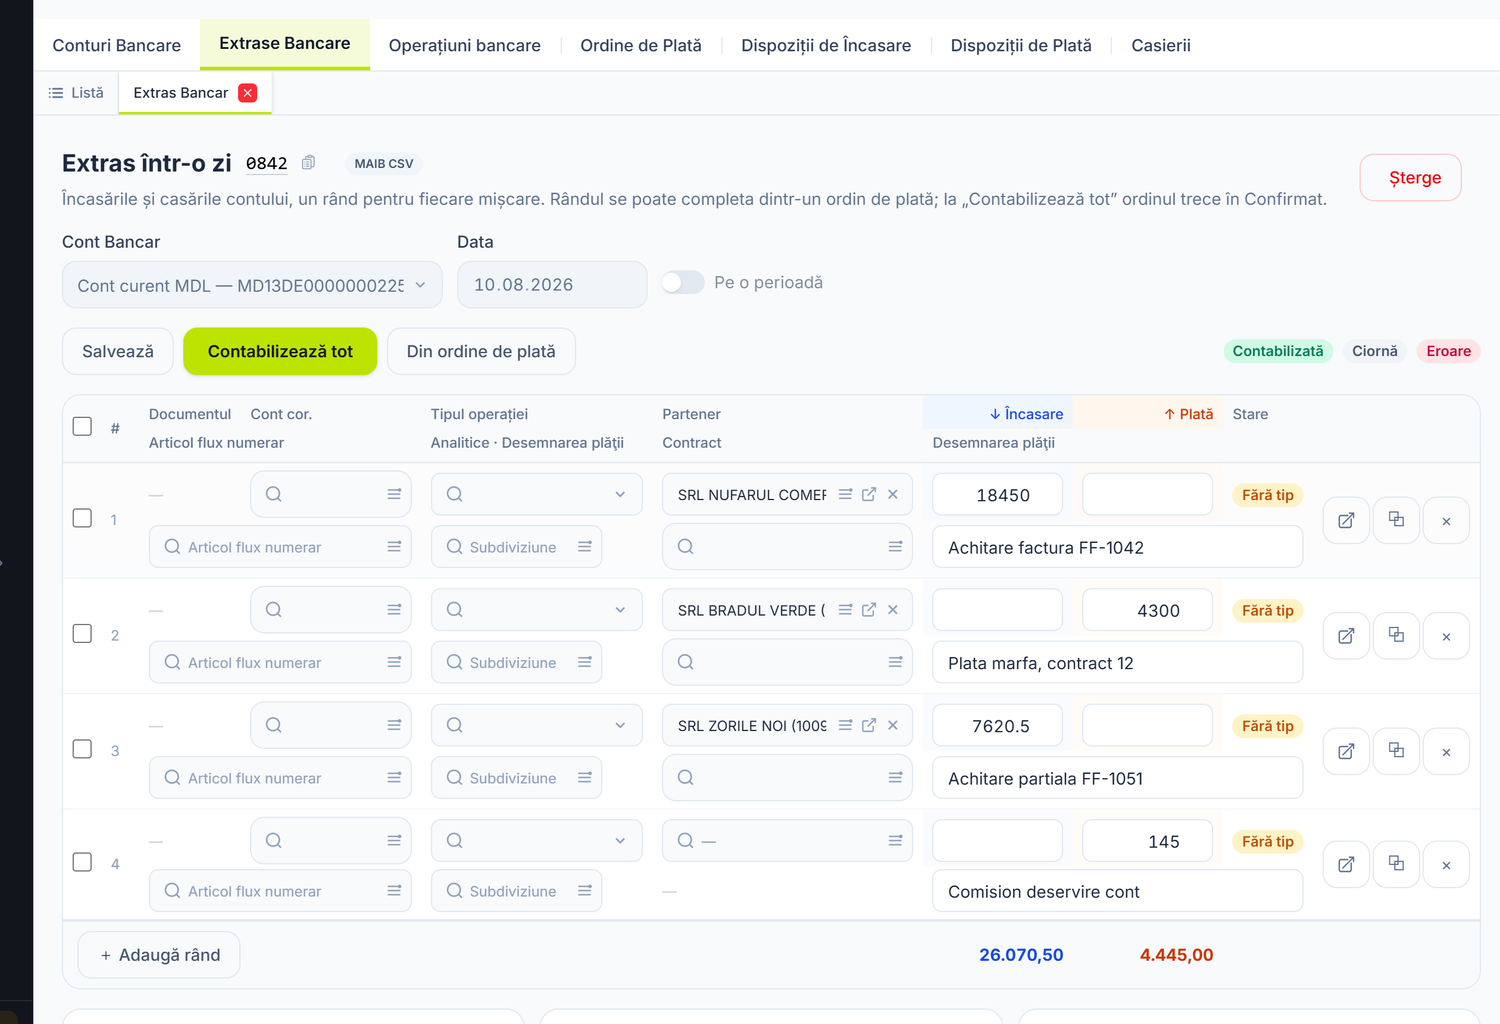Open SRL BRADUL VERDE partner link icon
This screenshot has width=1500, height=1024.
[x=869, y=610]
